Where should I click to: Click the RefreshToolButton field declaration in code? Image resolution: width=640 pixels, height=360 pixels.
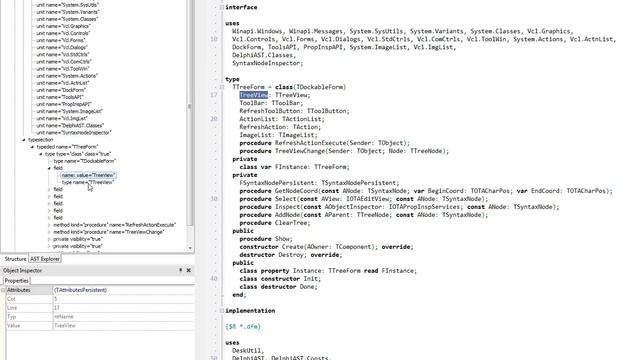click(294, 111)
